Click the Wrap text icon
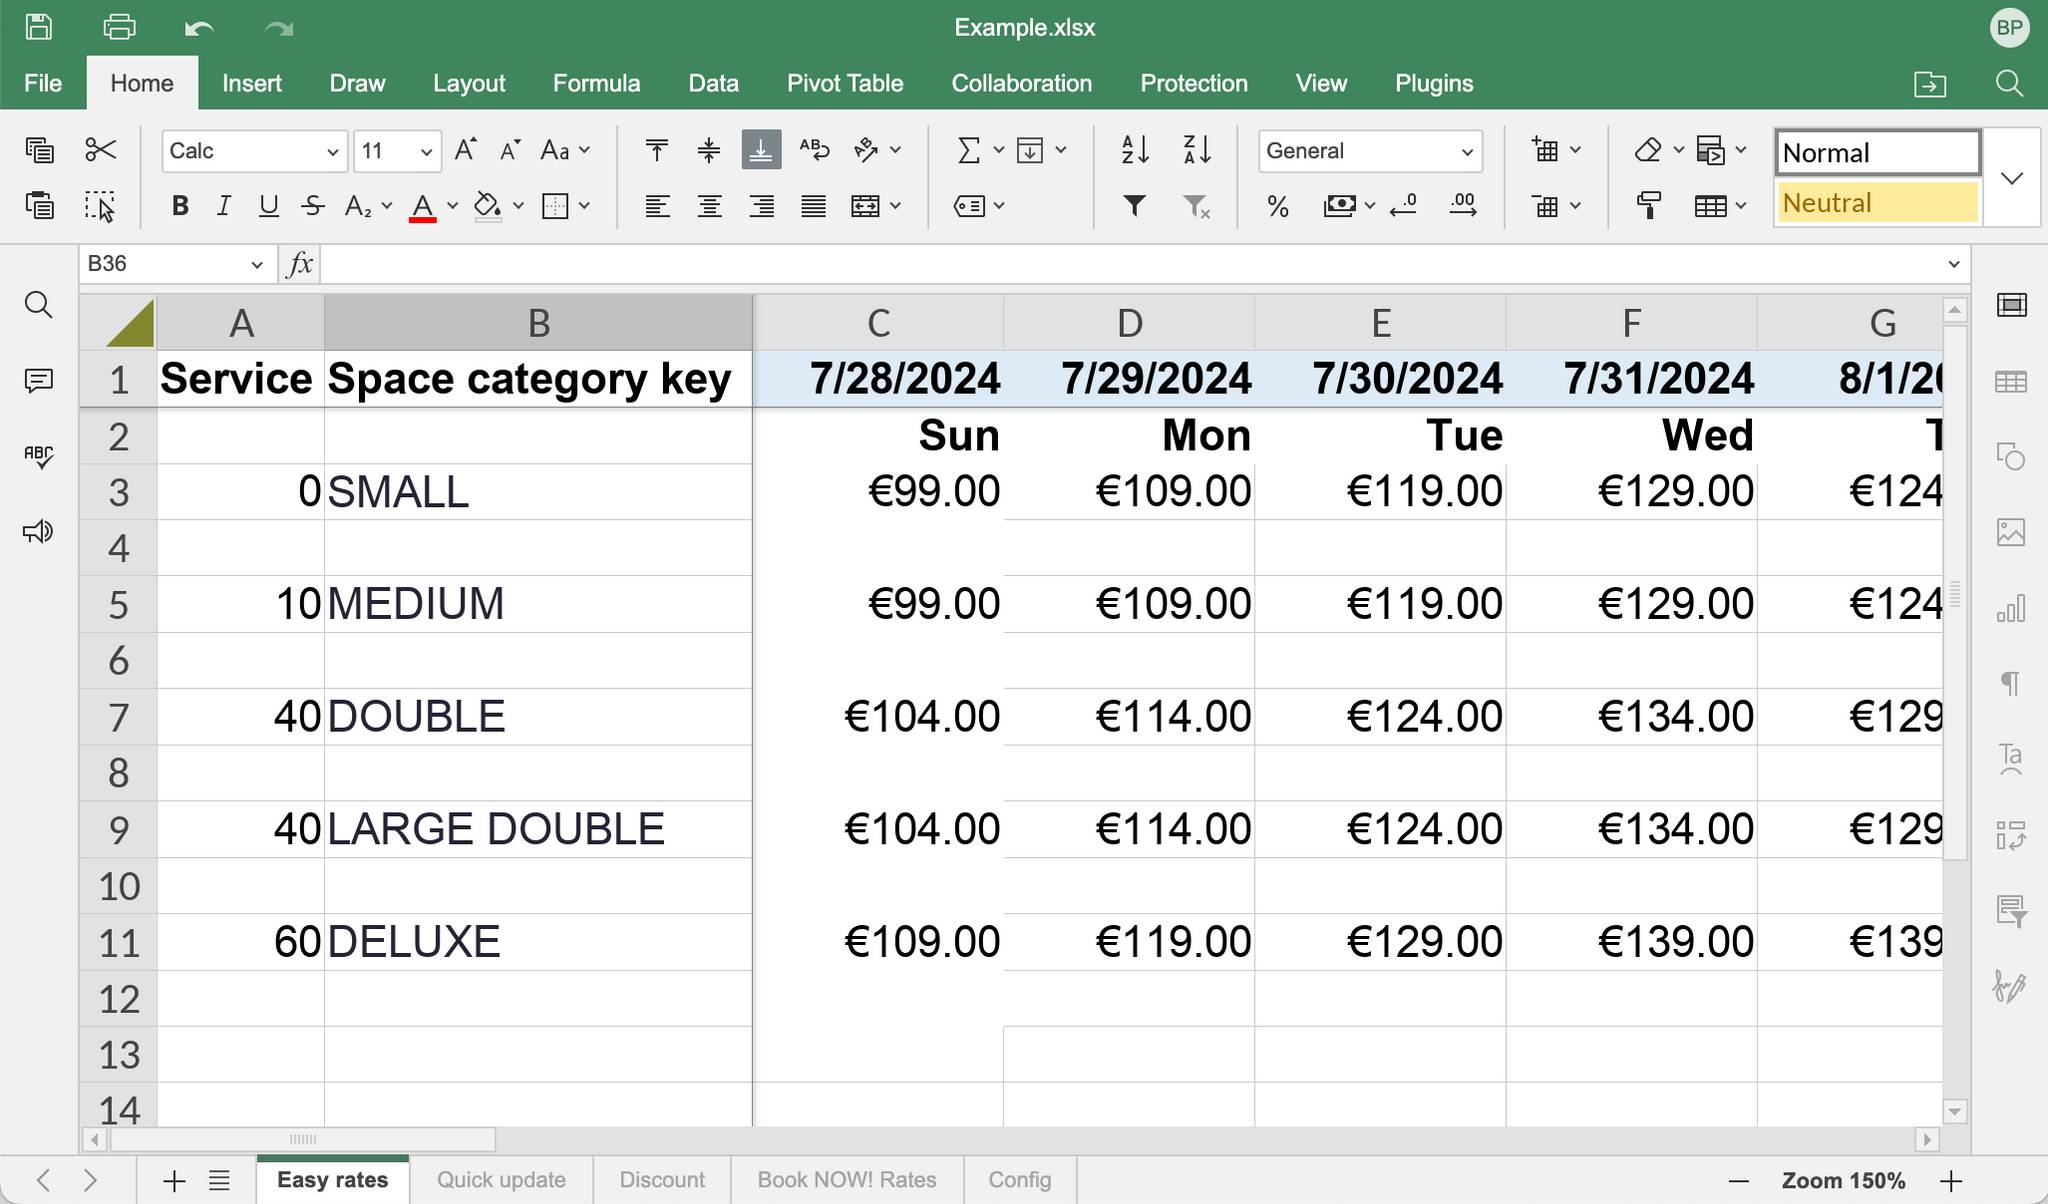 [814, 151]
